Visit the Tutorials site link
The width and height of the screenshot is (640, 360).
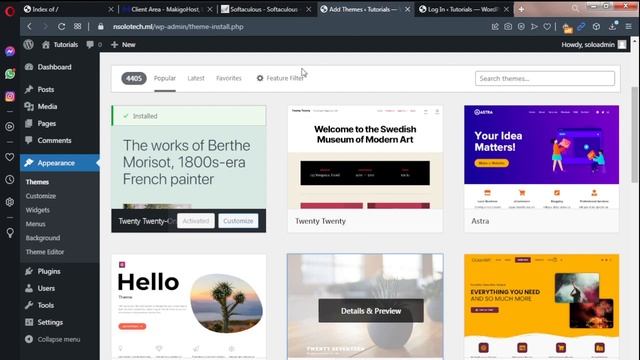(60, 44)
